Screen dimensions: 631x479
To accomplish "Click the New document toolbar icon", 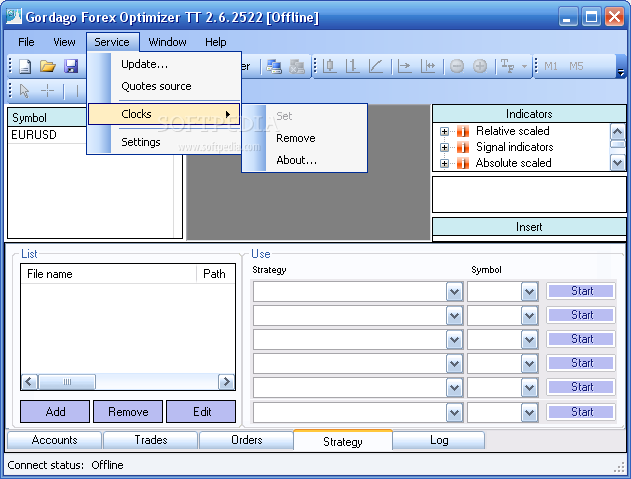I will [25, 66].
